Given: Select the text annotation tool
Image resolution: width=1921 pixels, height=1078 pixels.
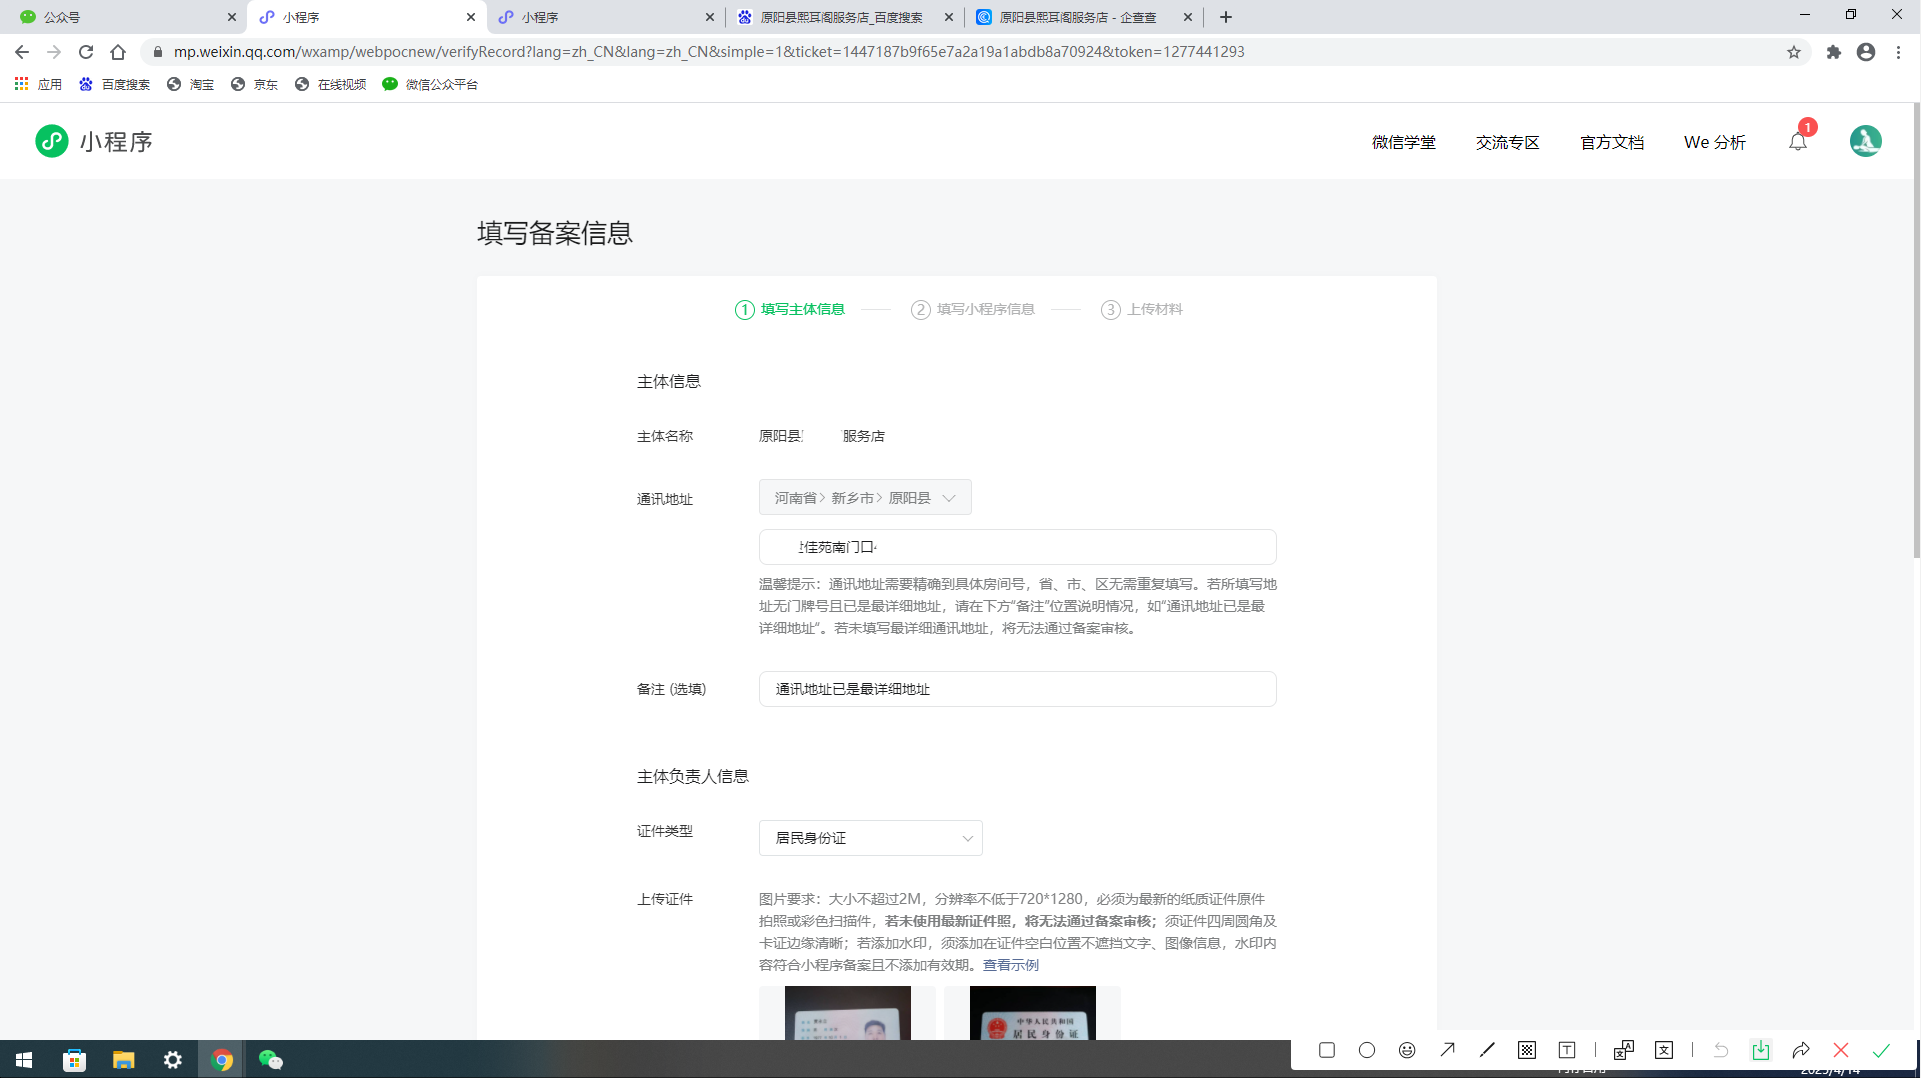Looking at the screenshot, I should [x=1567, y=1050].
